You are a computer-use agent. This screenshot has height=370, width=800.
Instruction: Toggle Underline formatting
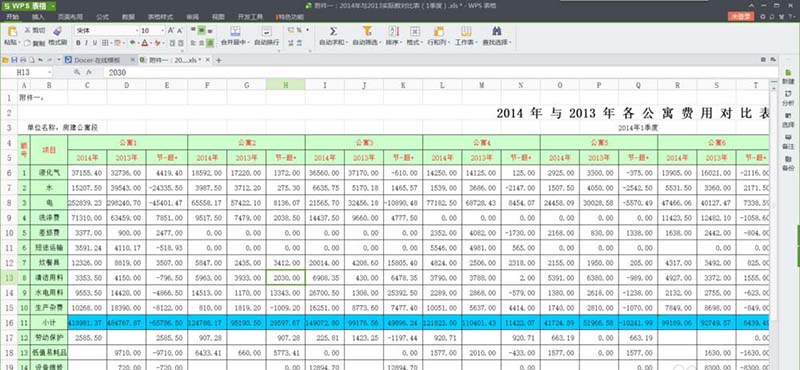pos(95,43)
